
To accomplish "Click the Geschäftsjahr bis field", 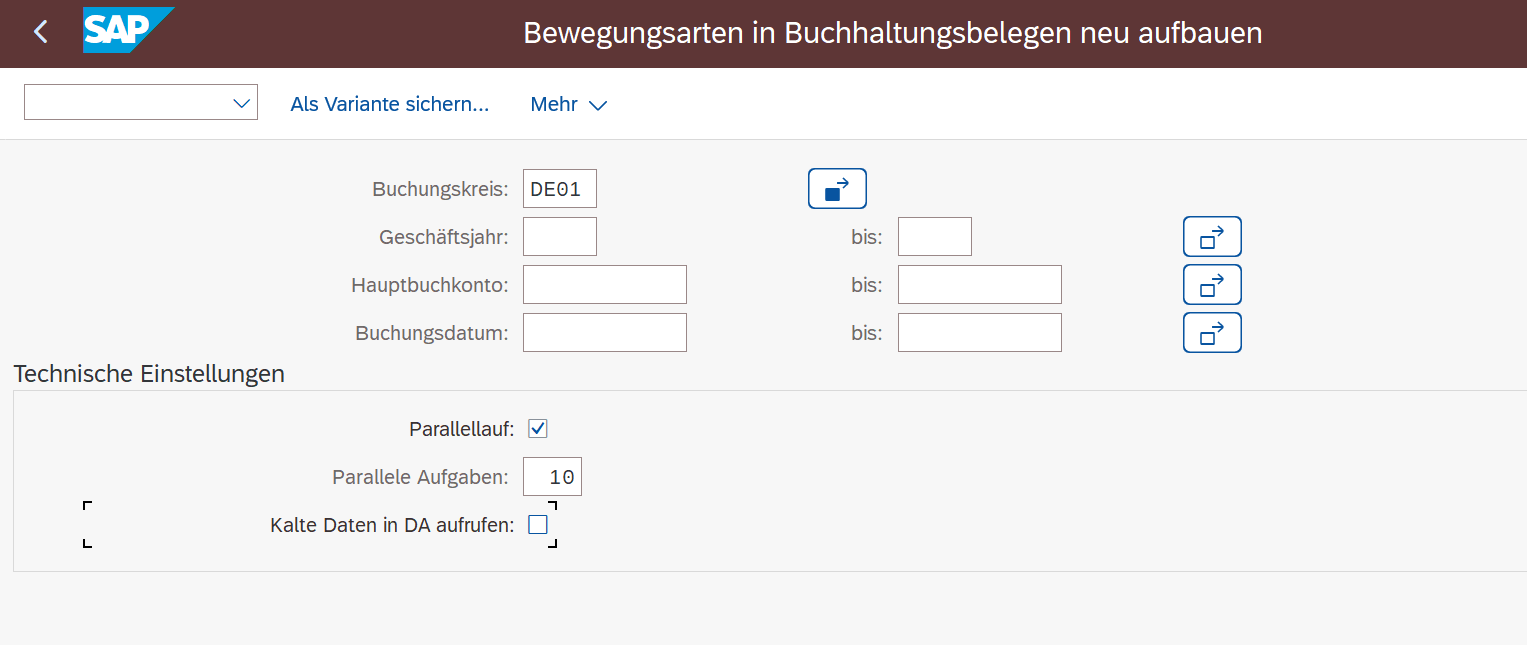I will [x=934, y=237].
